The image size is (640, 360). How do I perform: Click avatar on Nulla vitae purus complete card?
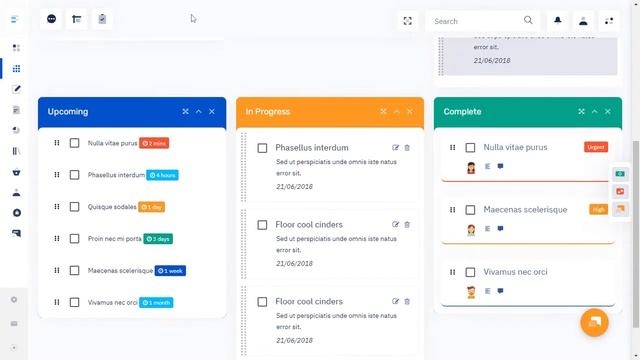[471, 167]
